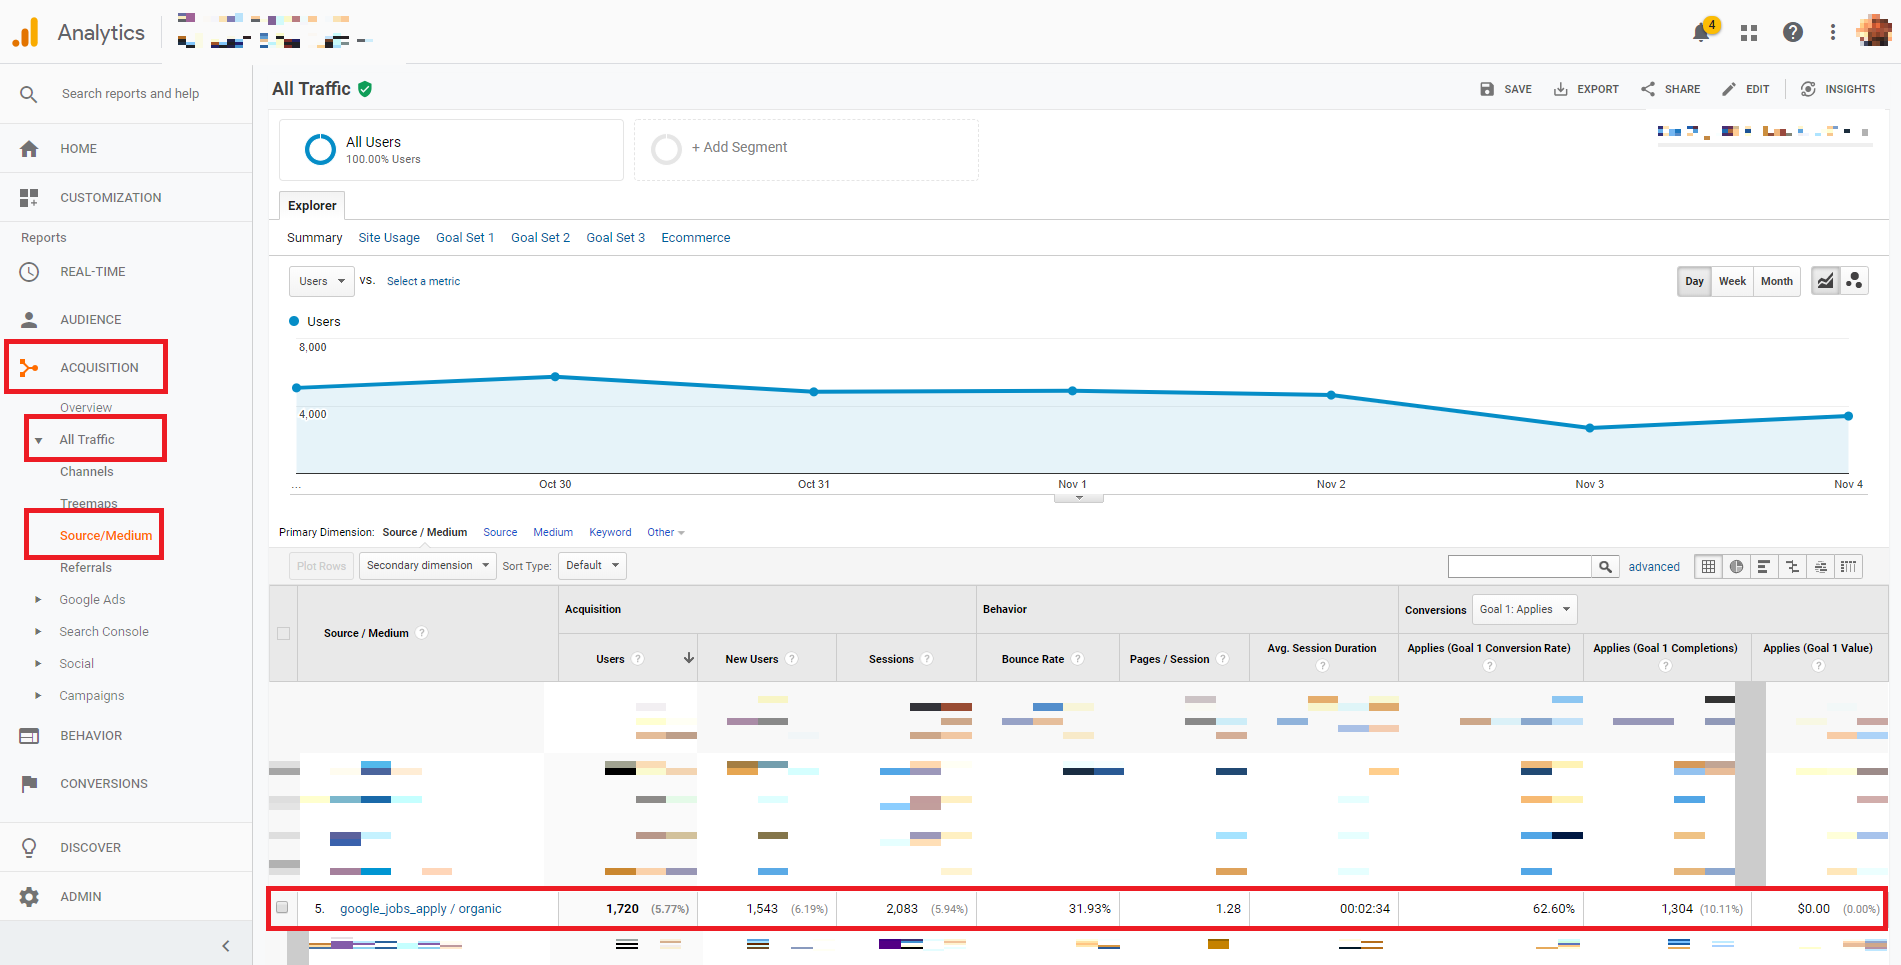Open the Sort Type Default dropdown
Screen dimensions: 1901x965
591,566
